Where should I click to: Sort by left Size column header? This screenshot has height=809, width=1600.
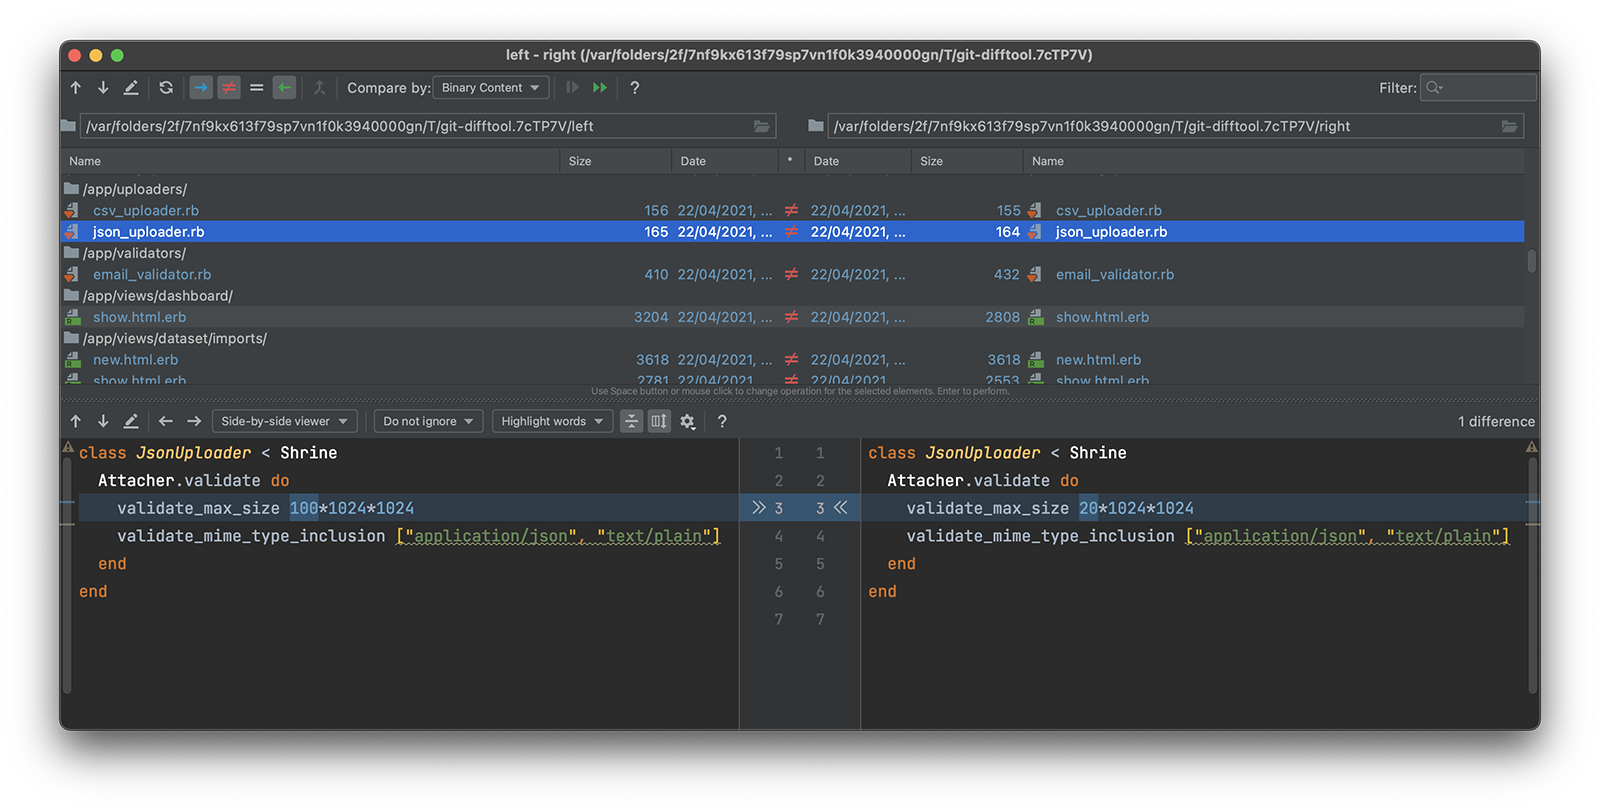coord(615,161)
